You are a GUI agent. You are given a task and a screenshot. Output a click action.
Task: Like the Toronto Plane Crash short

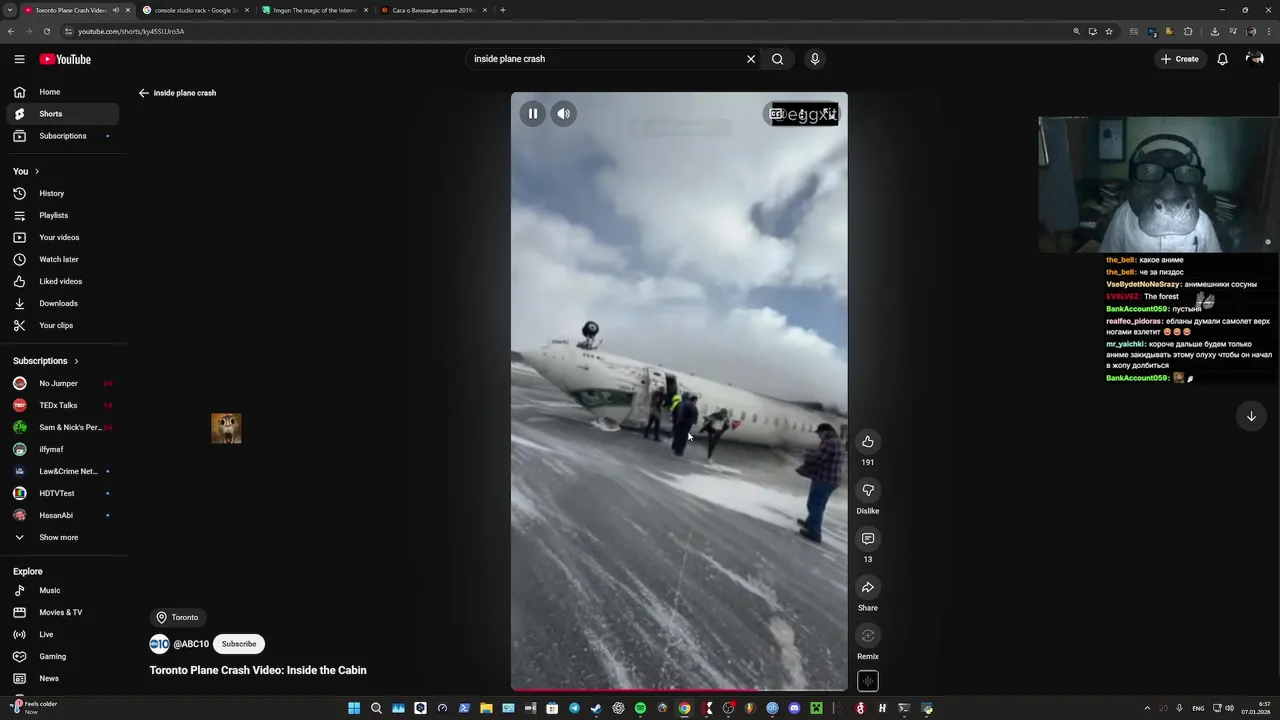tap(868, 442)
